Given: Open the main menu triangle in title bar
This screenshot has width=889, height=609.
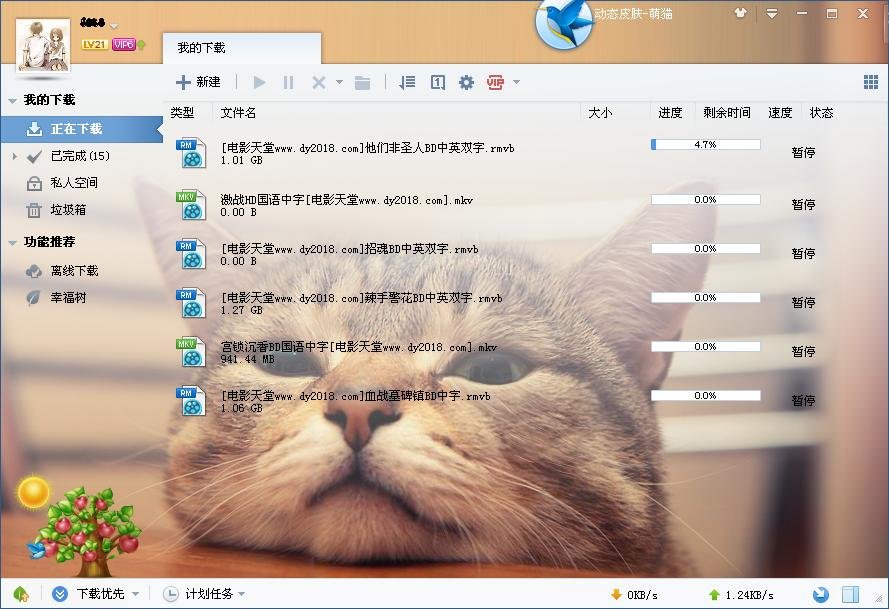Looking at the screenshot, I should [772, 14].
